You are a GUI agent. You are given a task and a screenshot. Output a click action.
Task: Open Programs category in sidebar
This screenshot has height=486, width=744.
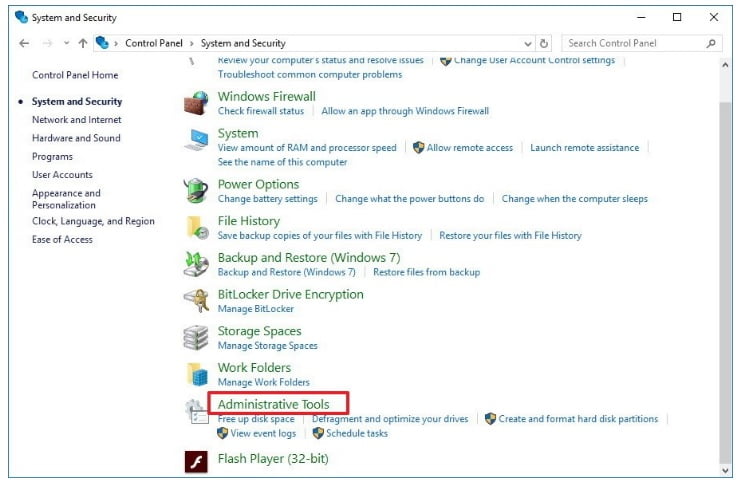(x=52, y=157)
